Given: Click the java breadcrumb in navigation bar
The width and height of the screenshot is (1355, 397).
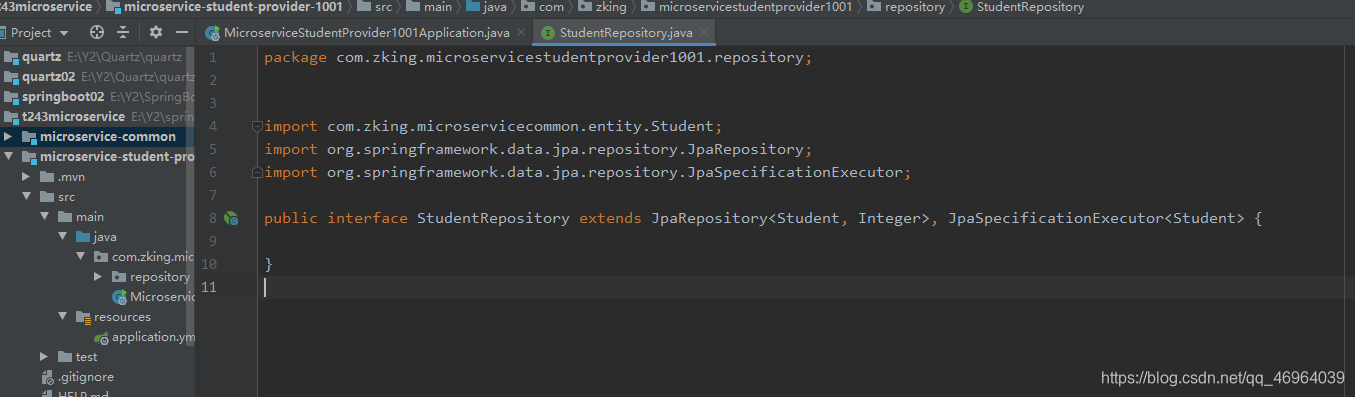Looking at the screenshot, I should [x=487, y=7].
